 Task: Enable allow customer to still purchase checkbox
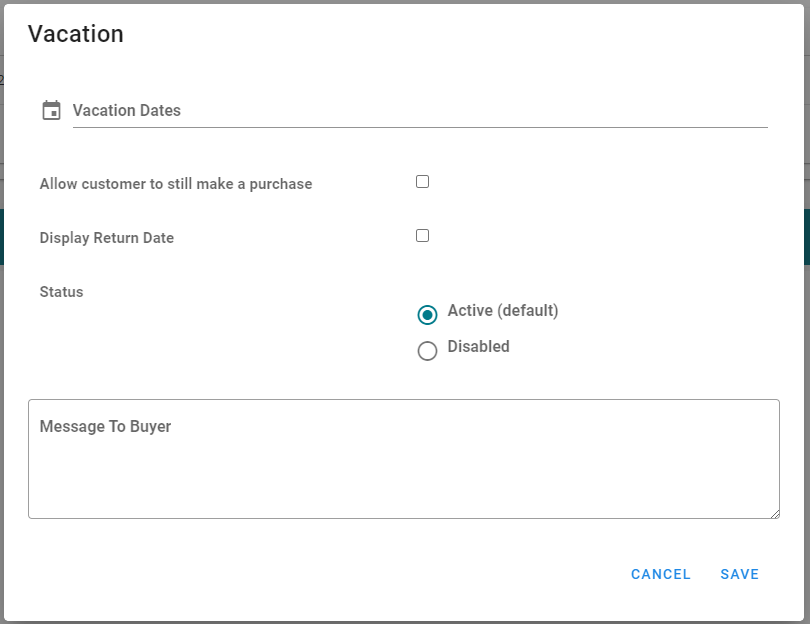[423, 182]
